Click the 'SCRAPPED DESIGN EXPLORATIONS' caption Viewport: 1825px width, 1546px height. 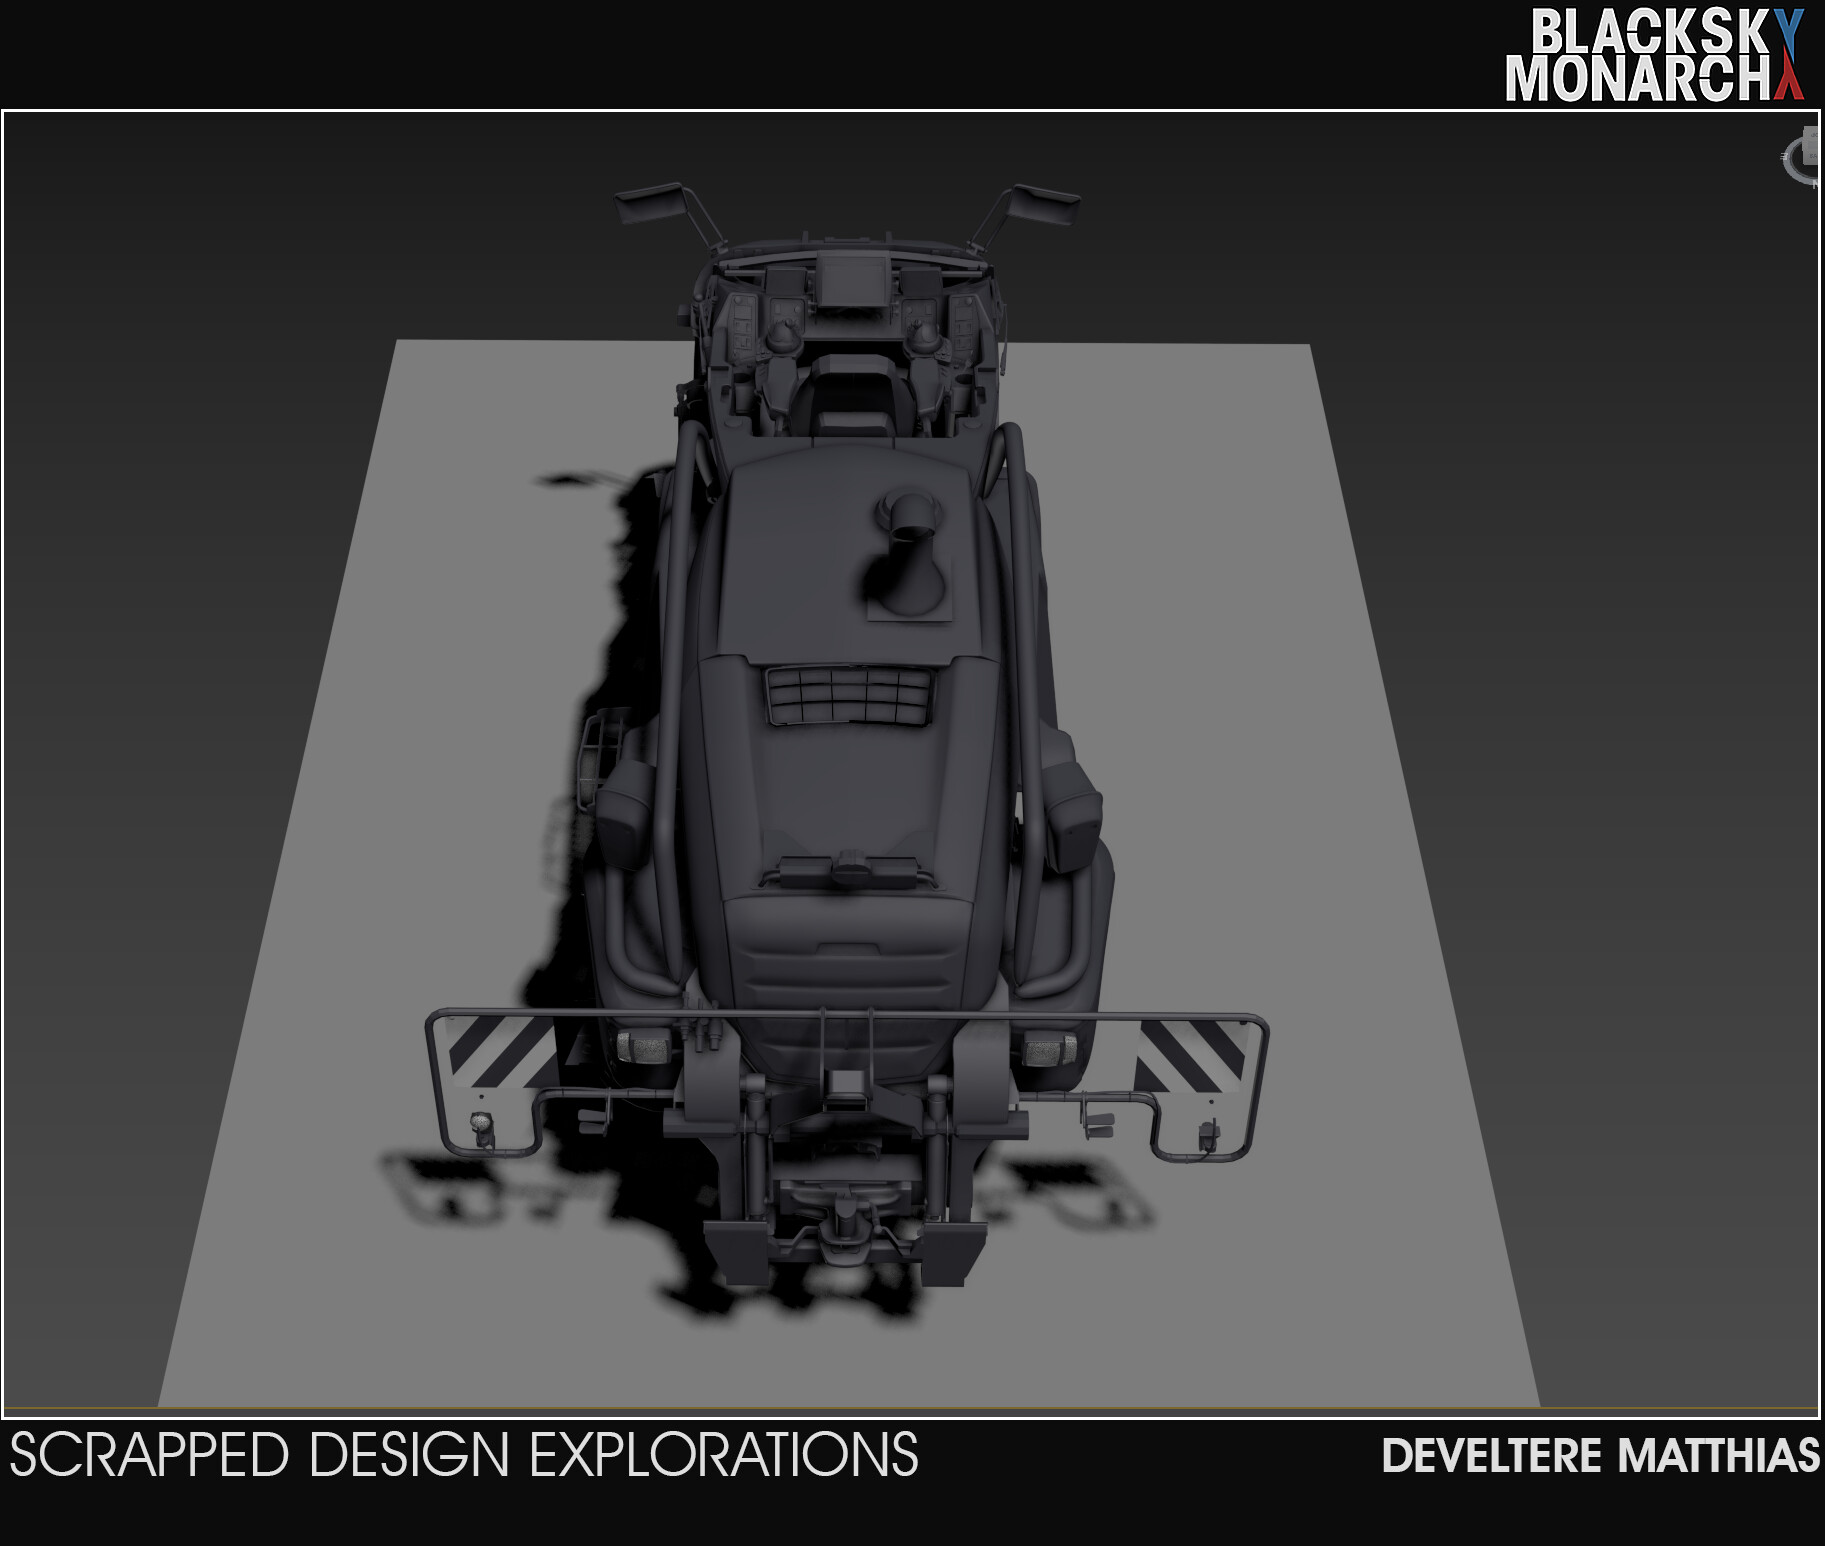click(464, 1455)
